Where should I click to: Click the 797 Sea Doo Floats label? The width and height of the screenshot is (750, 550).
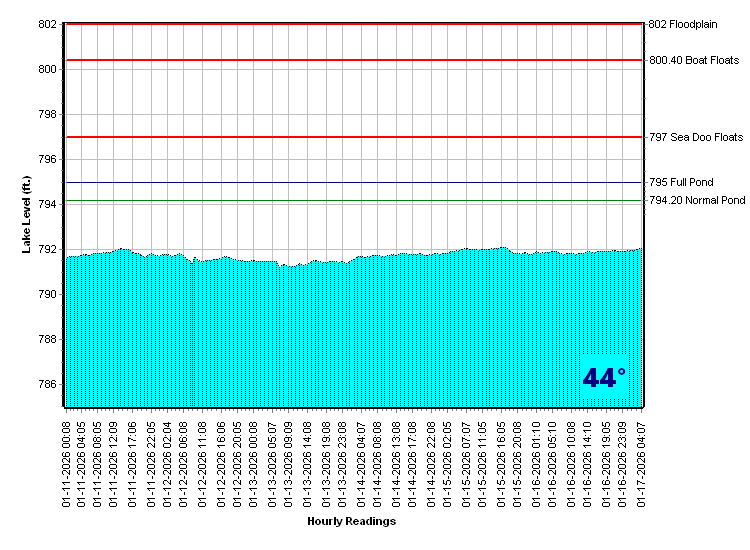[696, 137]
